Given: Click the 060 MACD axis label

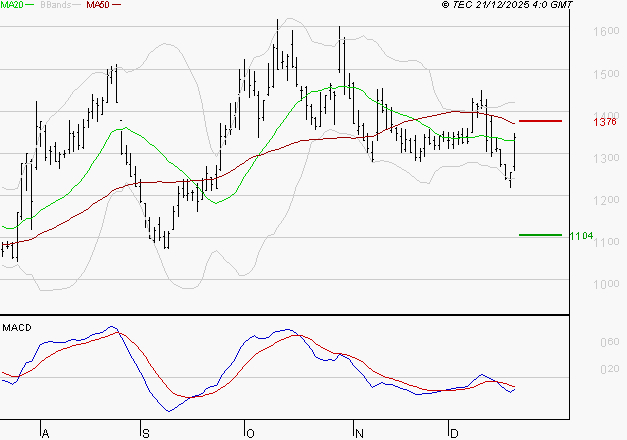Looking at the screenshot, I should (610, 342).
